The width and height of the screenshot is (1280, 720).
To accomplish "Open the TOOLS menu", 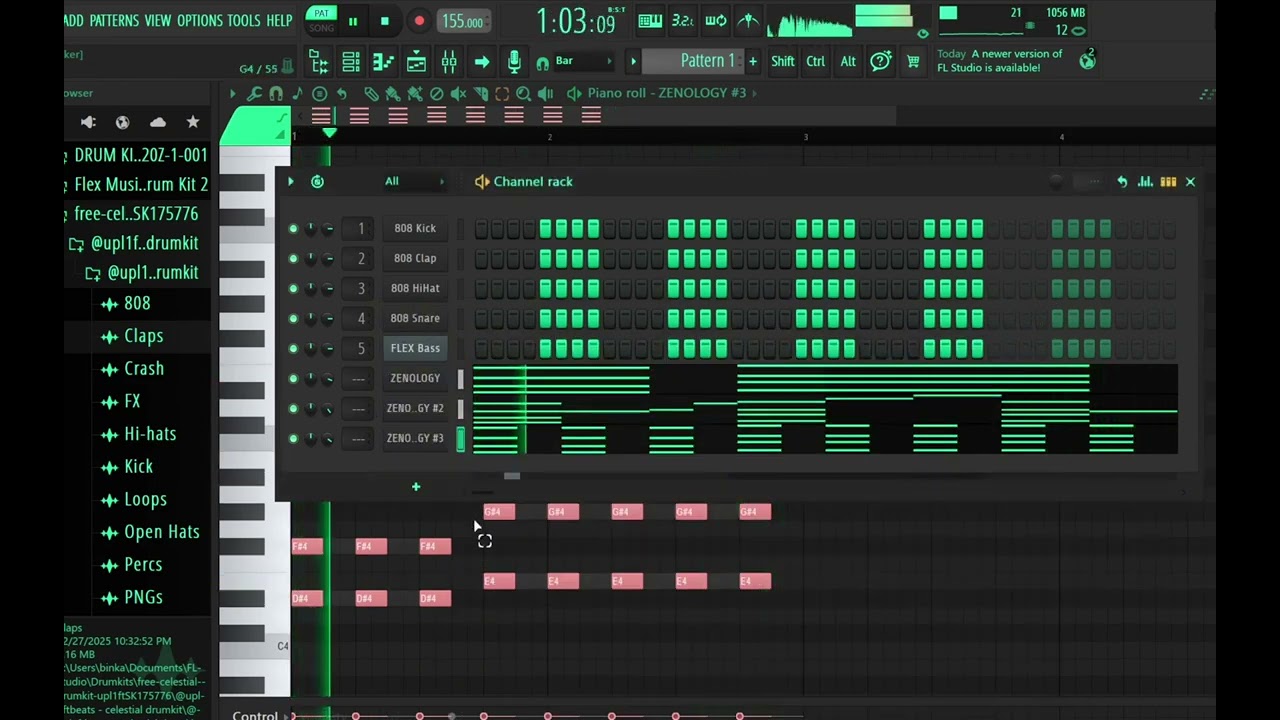I will [244, 20].
